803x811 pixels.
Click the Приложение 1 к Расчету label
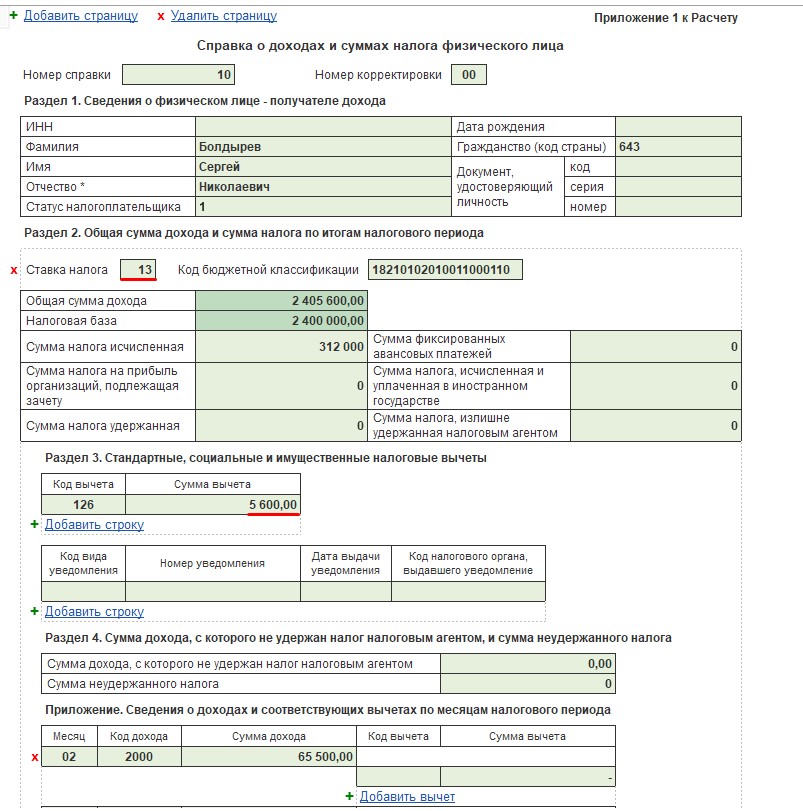[x=665, y=18]
